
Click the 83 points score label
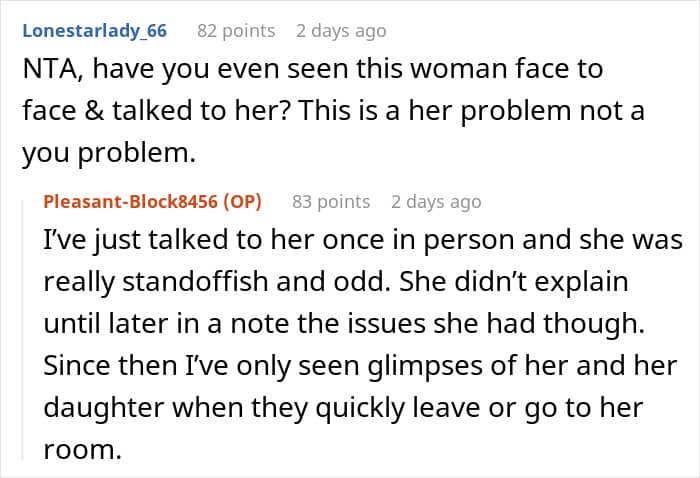point(331,202)
